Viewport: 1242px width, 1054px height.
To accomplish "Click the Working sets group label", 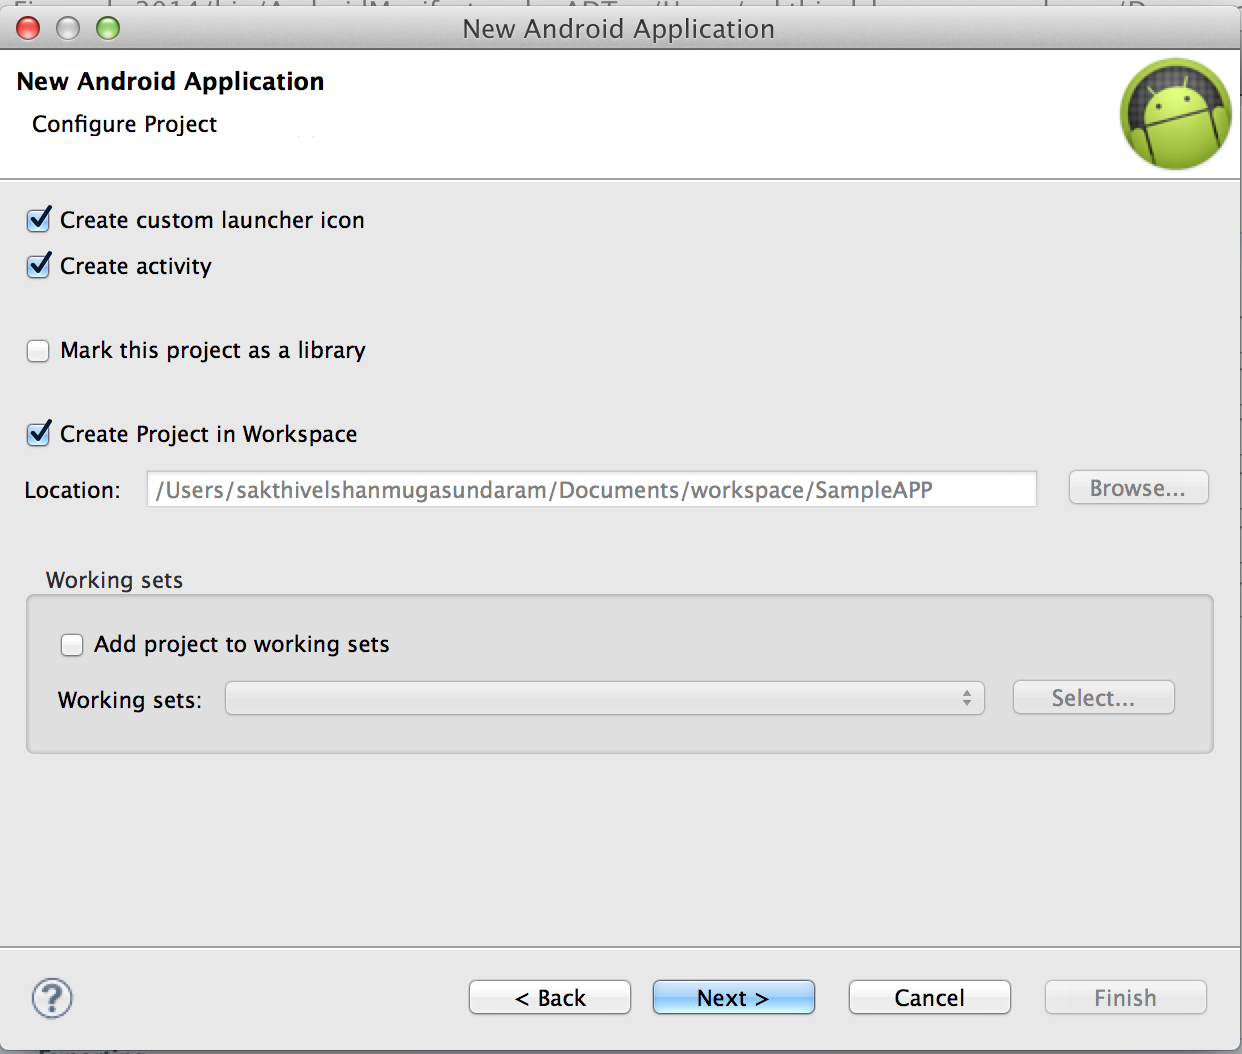I will (x=114, y=580).
